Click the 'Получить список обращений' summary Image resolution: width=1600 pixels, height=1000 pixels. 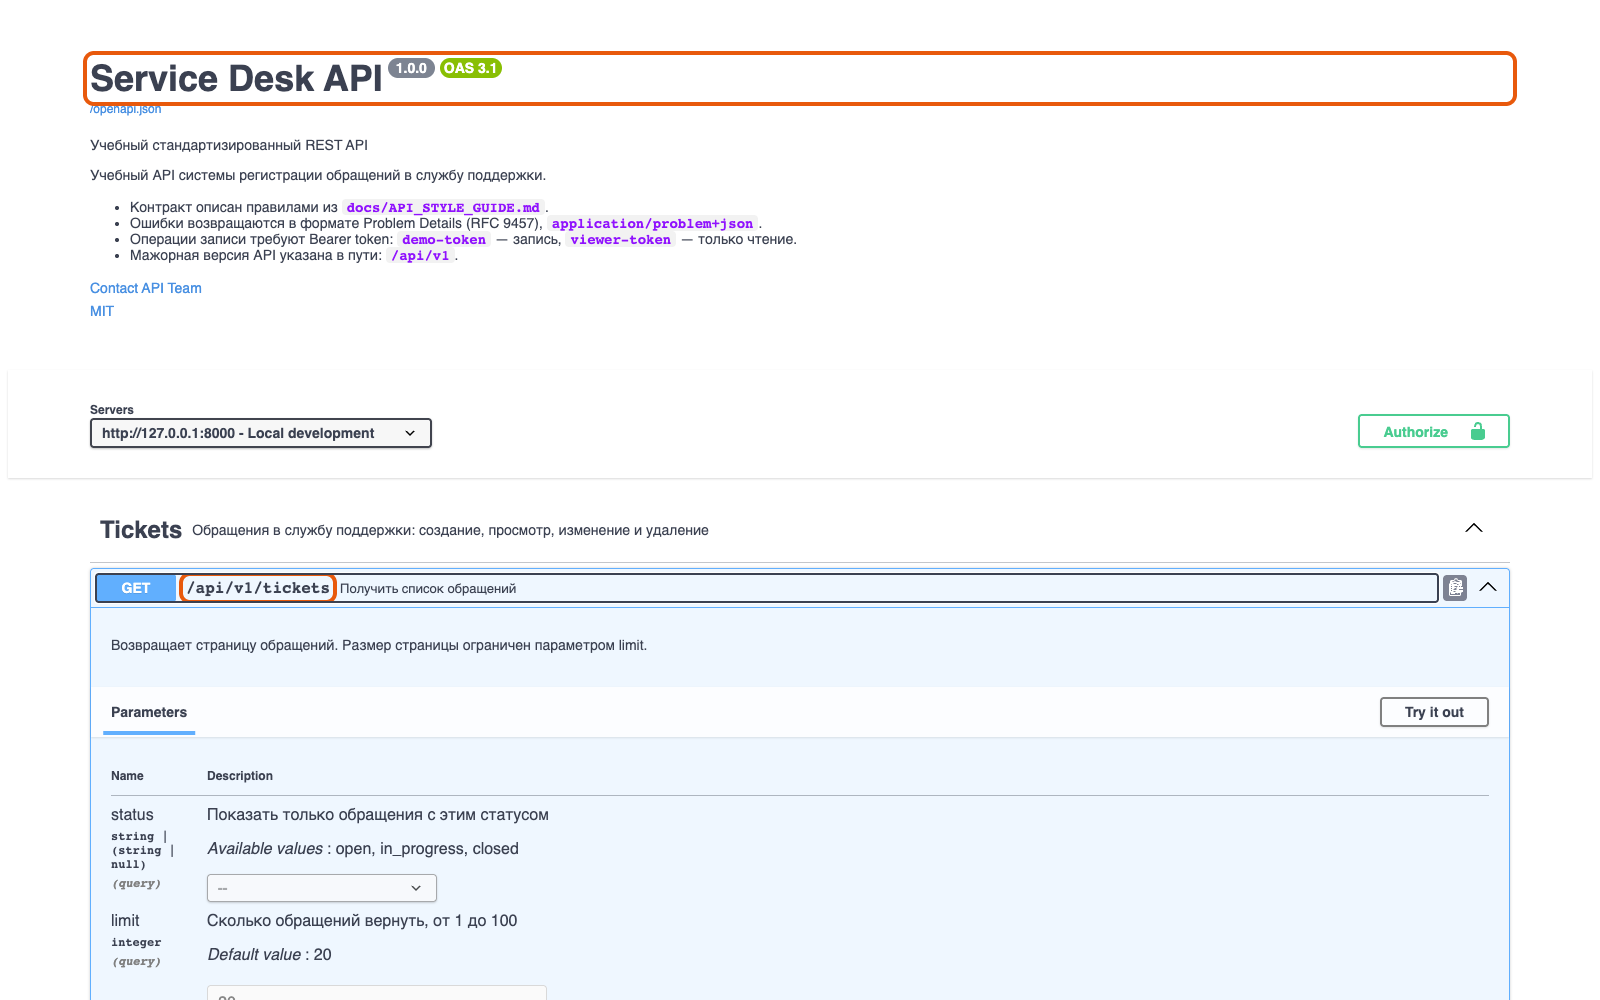(x=428, y=589)
